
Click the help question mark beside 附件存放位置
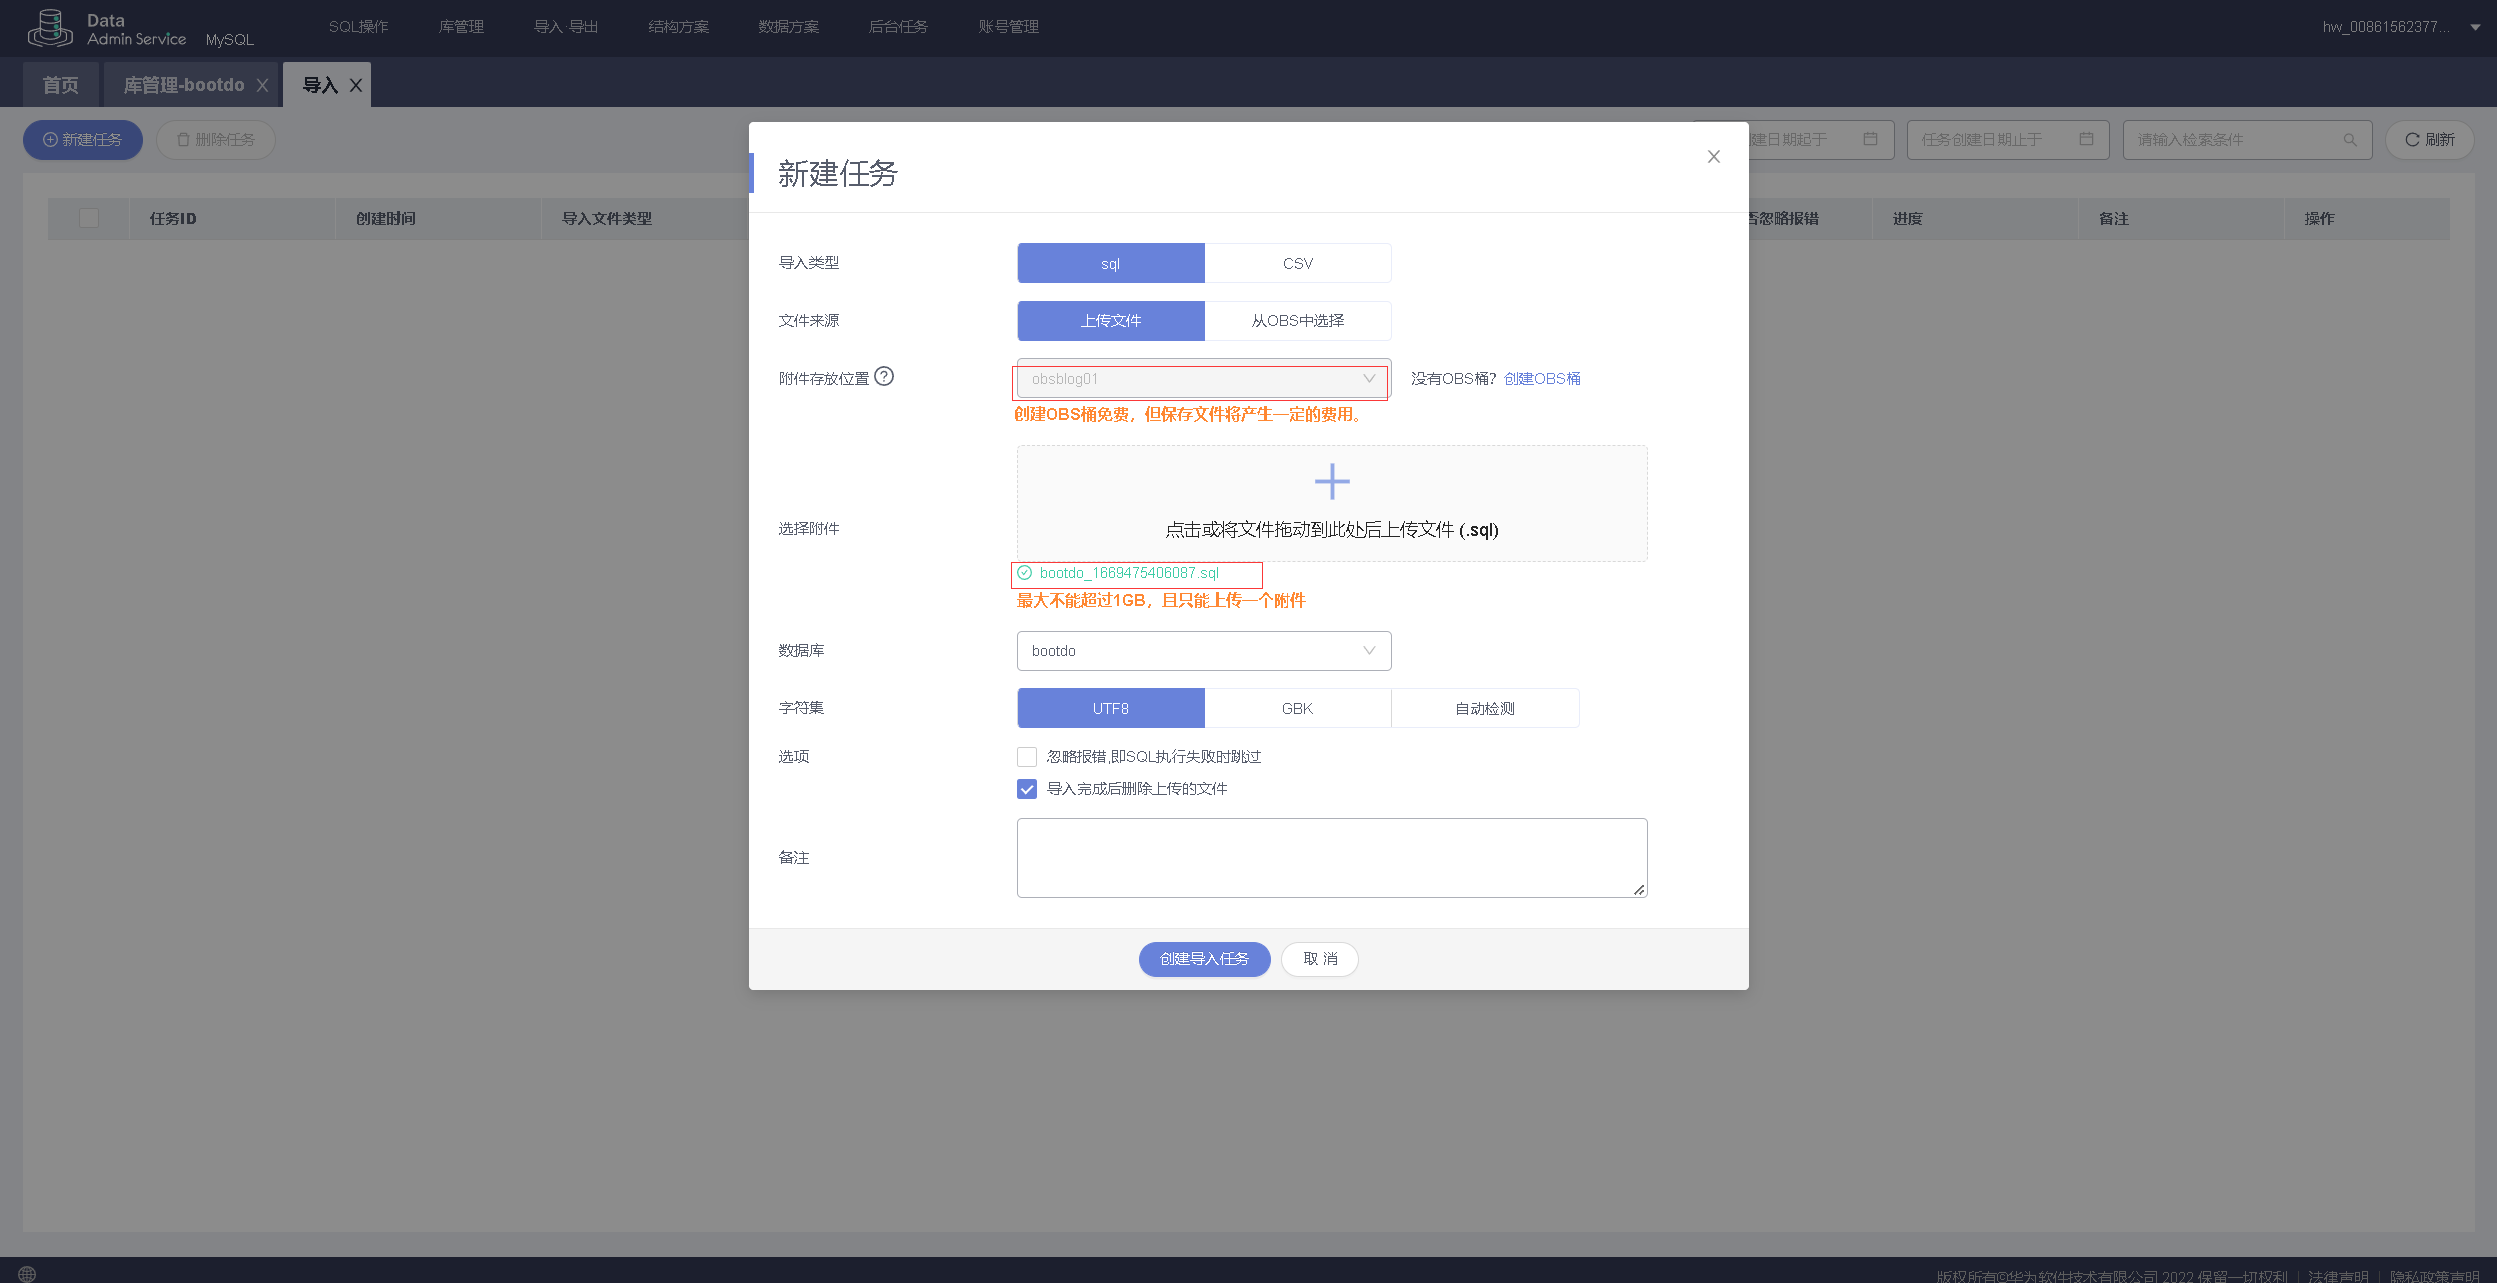click(x=885, y=376)
